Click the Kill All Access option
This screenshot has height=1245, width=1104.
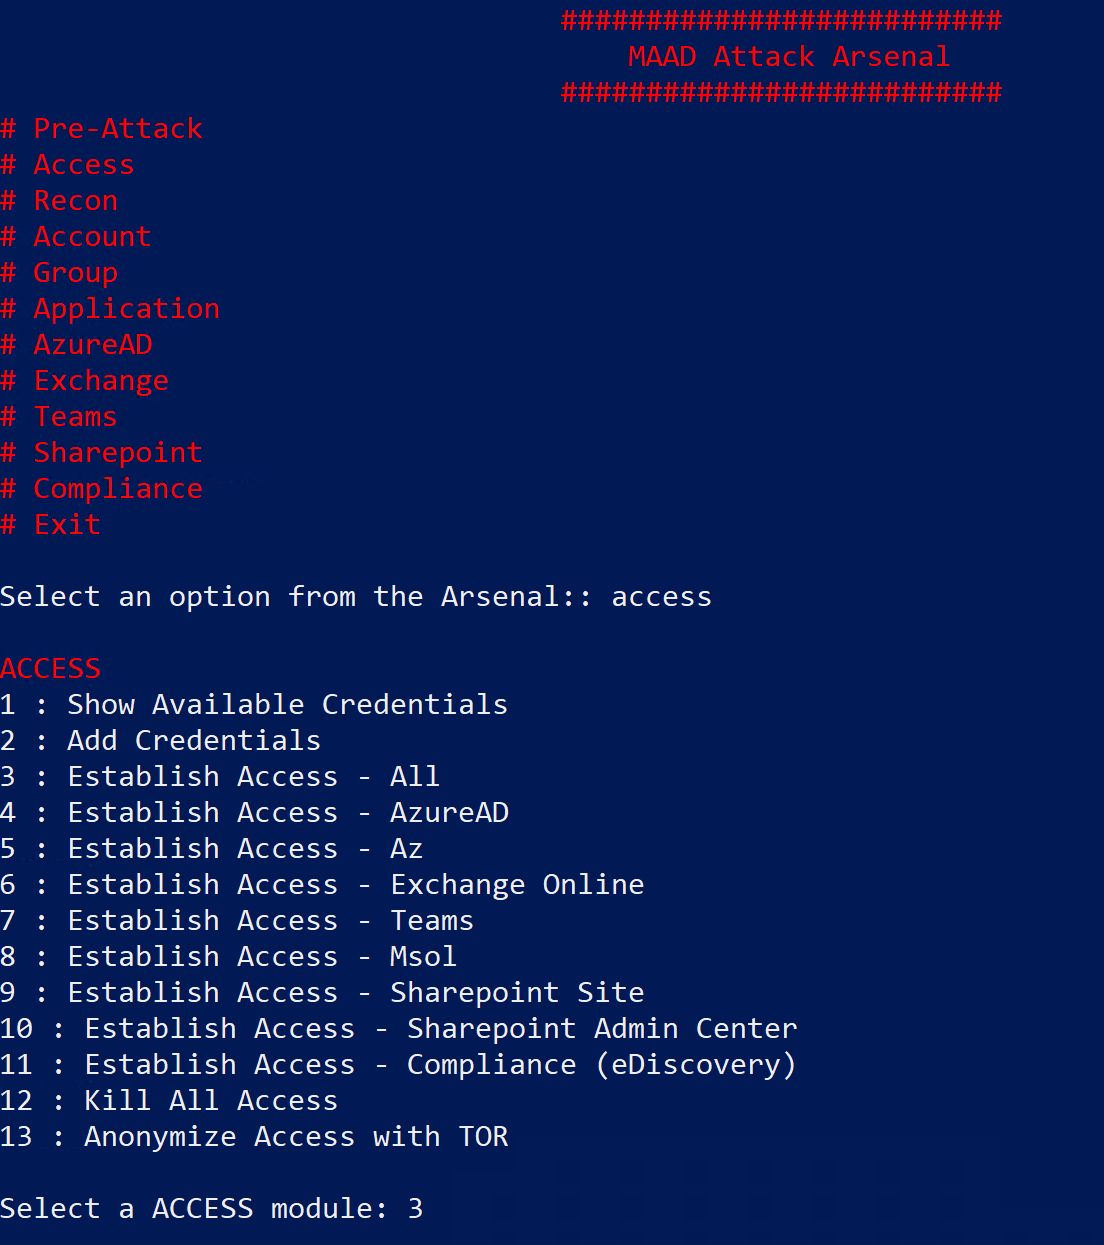point(210,1101)
